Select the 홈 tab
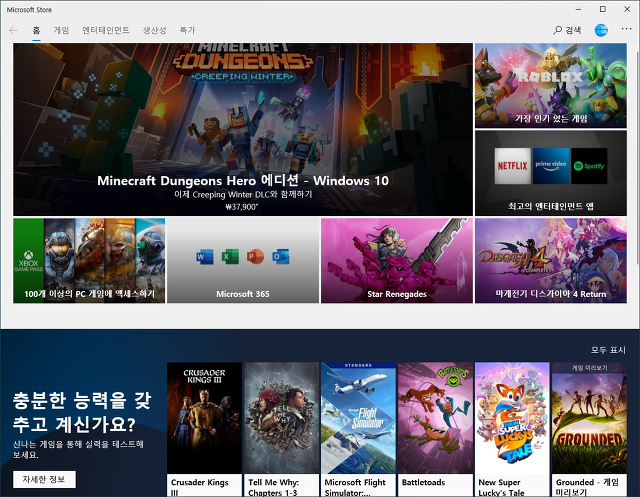 tap(36, 30)
